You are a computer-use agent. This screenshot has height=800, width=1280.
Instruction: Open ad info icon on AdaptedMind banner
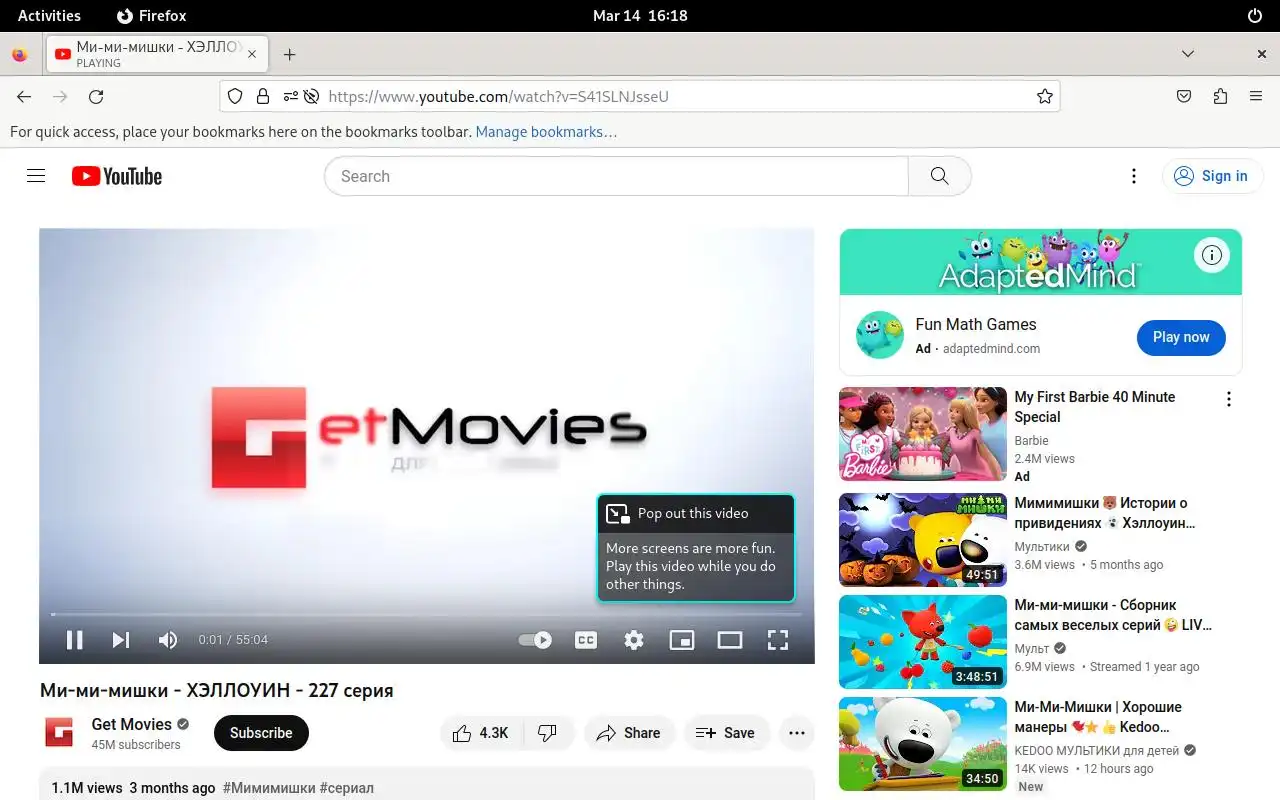(1212, 255)
